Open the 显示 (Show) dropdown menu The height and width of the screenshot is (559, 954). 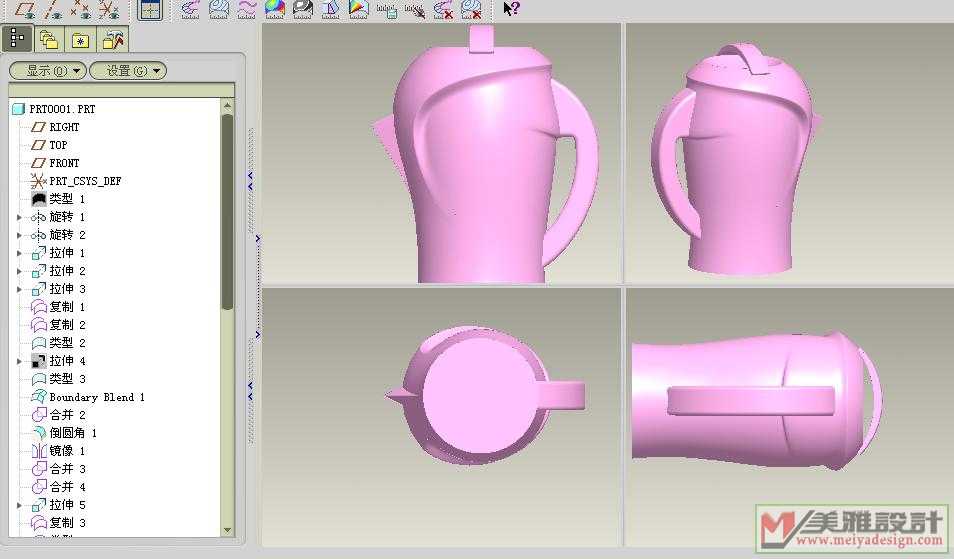click(x=47, y=71)
